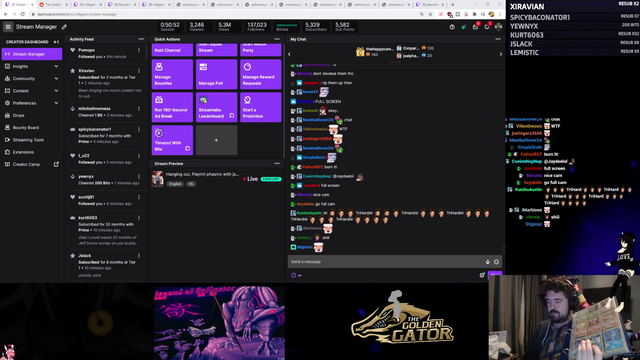Click the stream preview thumbnail
This screenshot has width=640, height=360.
click(x=158, y=179)
